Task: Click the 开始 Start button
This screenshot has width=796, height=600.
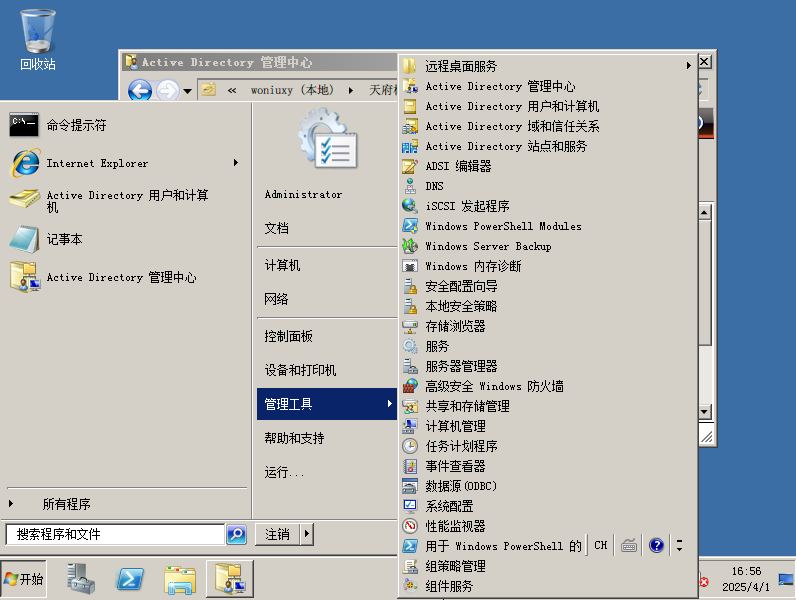Action: pyautogui.click(x=23, y=579)
